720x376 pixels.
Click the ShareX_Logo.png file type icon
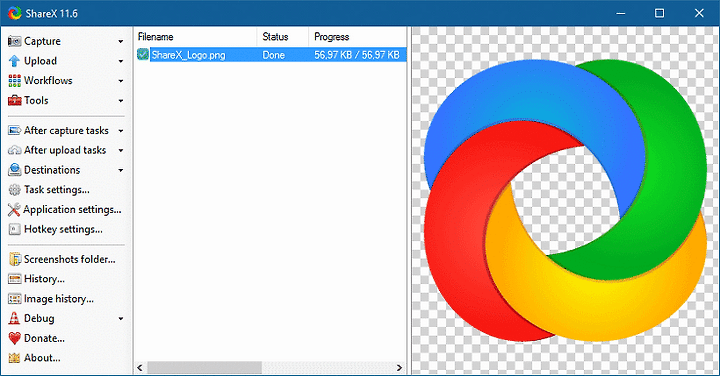pos(143,55)
